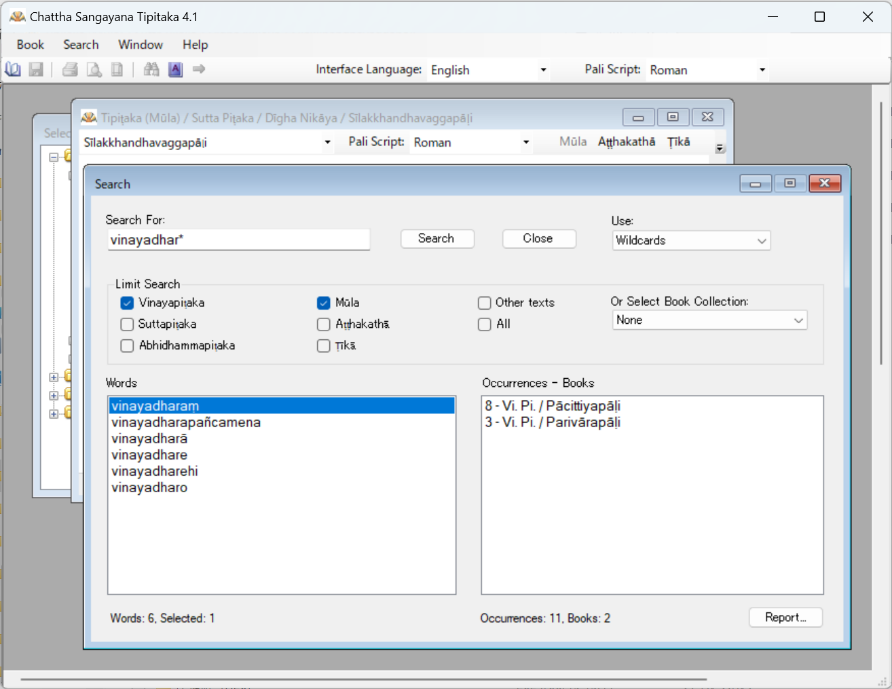Switch to Ṭīkā in the book window toolbar

(x=679, y=142)
